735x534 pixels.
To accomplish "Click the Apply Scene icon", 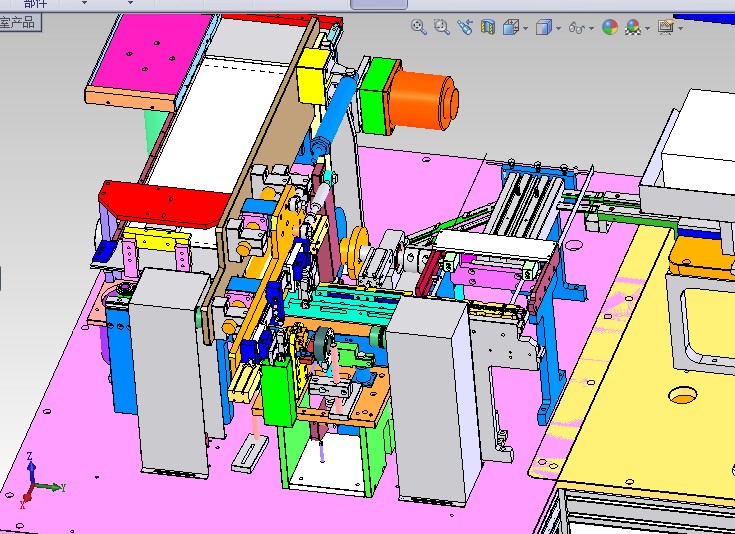I will point(633,27).
